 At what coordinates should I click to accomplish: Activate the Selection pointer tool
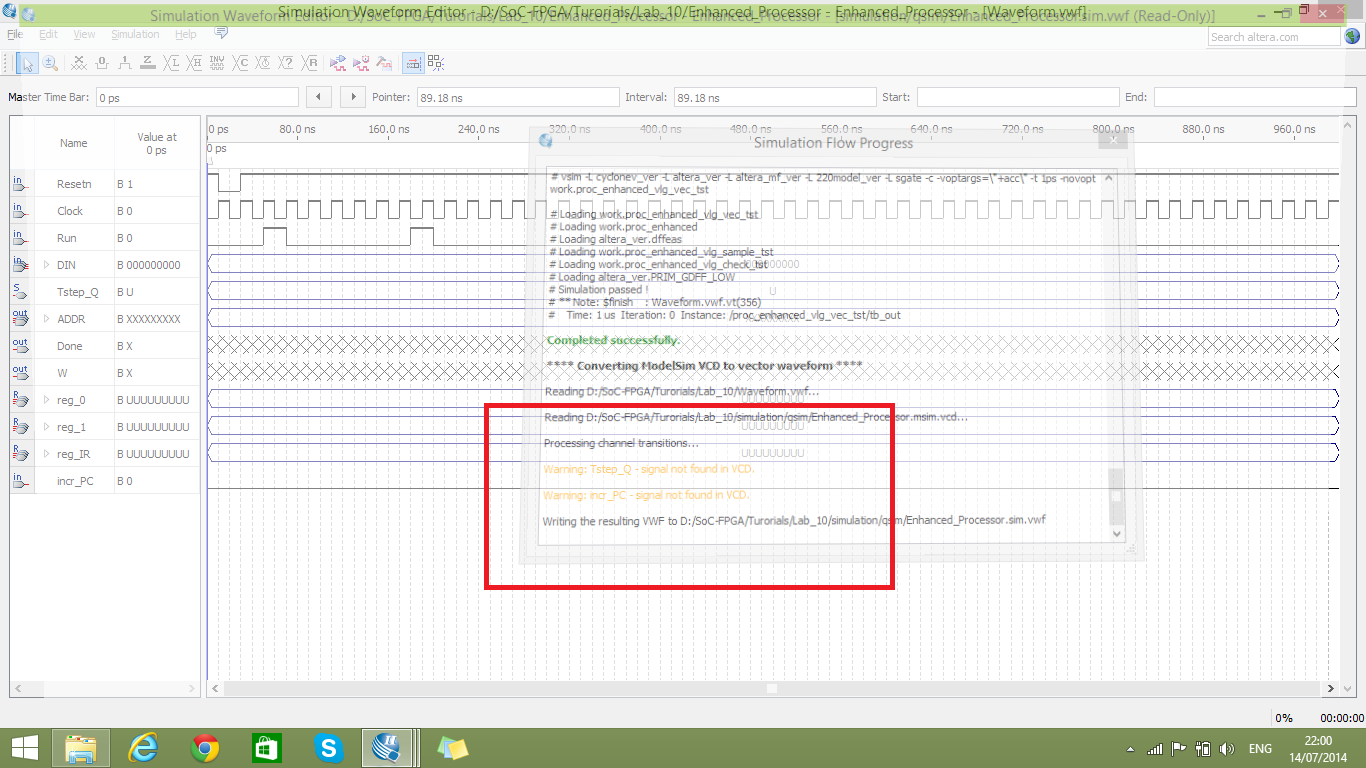[28, 63]
